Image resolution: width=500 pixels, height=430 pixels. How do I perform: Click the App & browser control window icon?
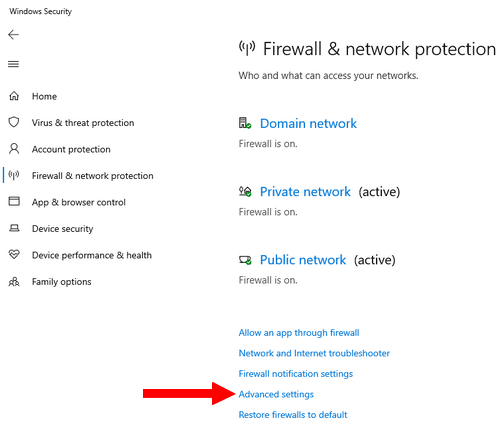pos(14,202)
